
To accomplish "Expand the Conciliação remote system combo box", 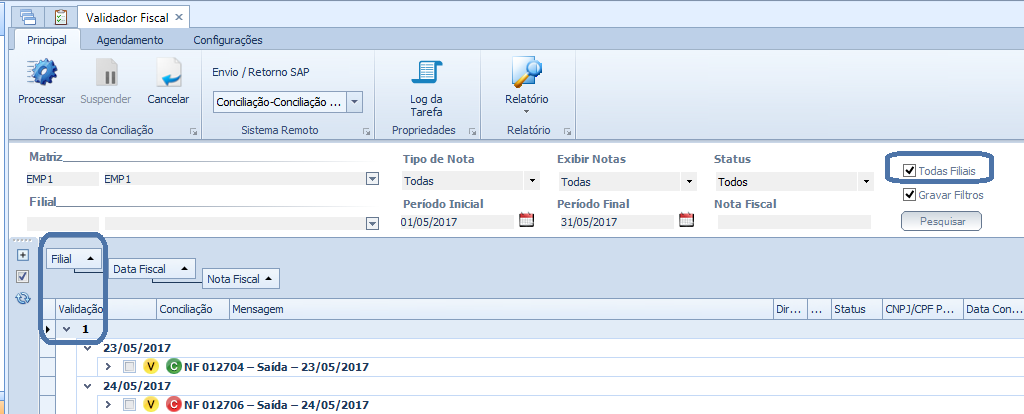I will point(354,102).
